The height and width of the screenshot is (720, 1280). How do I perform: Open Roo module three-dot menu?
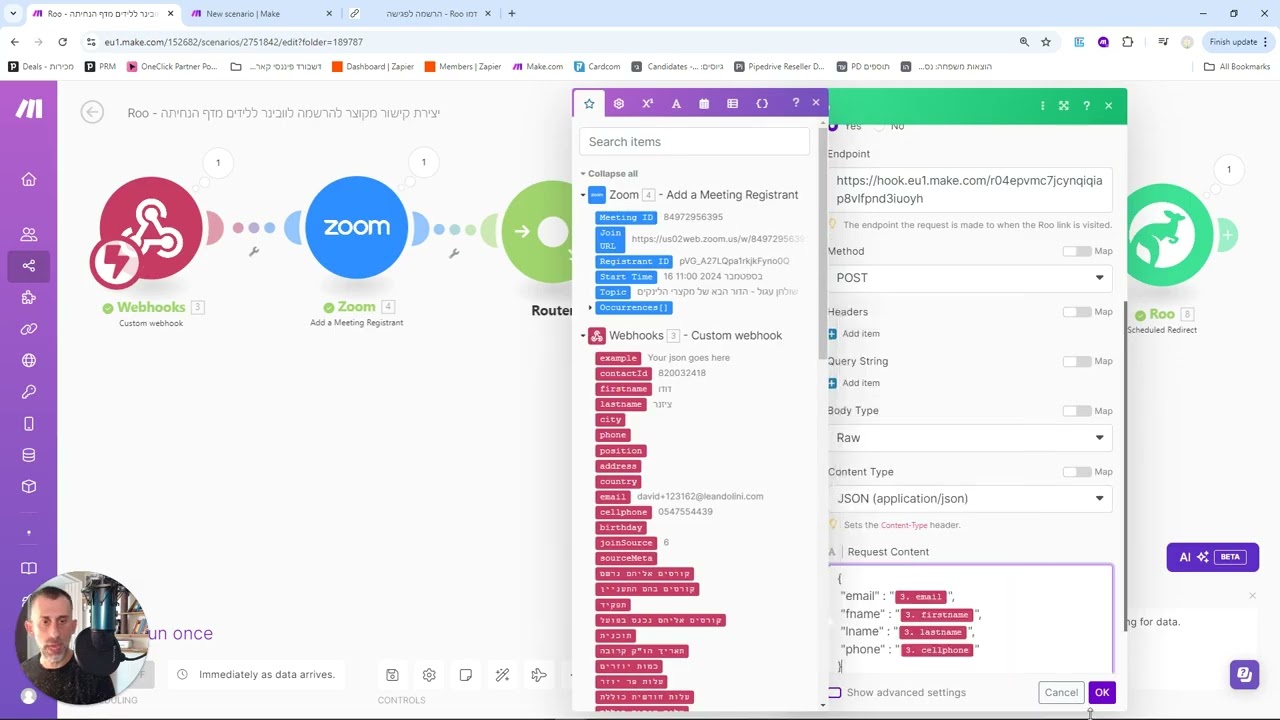click(x=1042, y=105)
